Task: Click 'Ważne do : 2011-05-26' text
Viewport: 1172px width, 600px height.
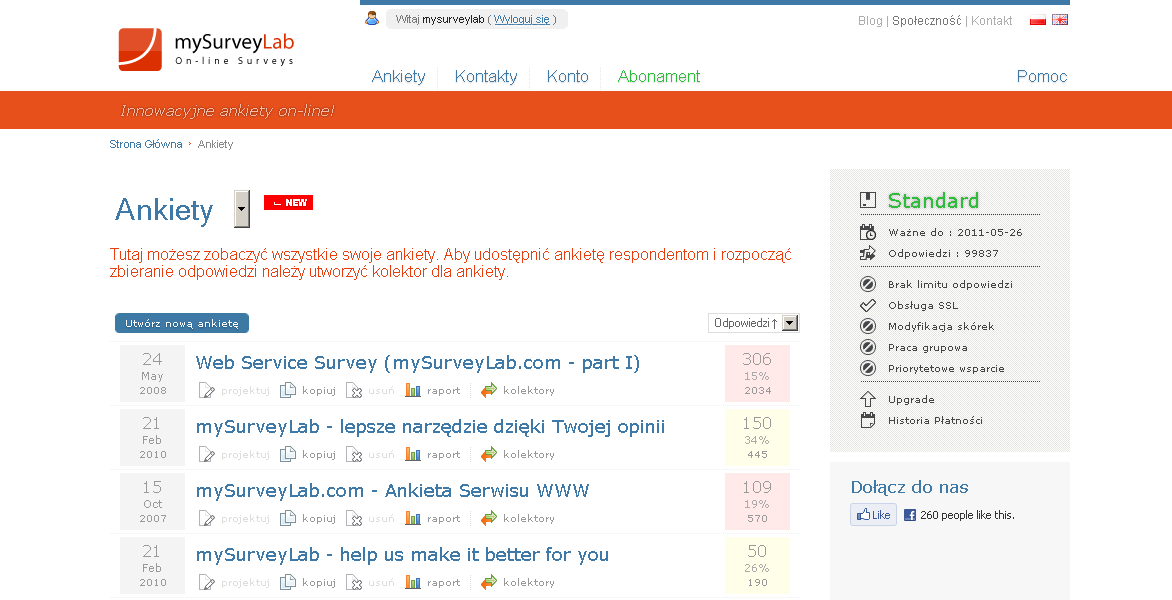Action: [955, 232]
